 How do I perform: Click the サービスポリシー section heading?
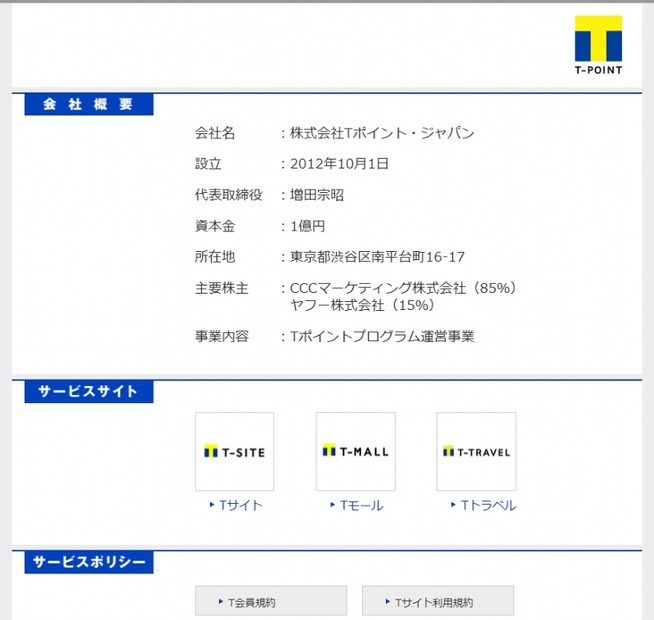click(89, 562)
